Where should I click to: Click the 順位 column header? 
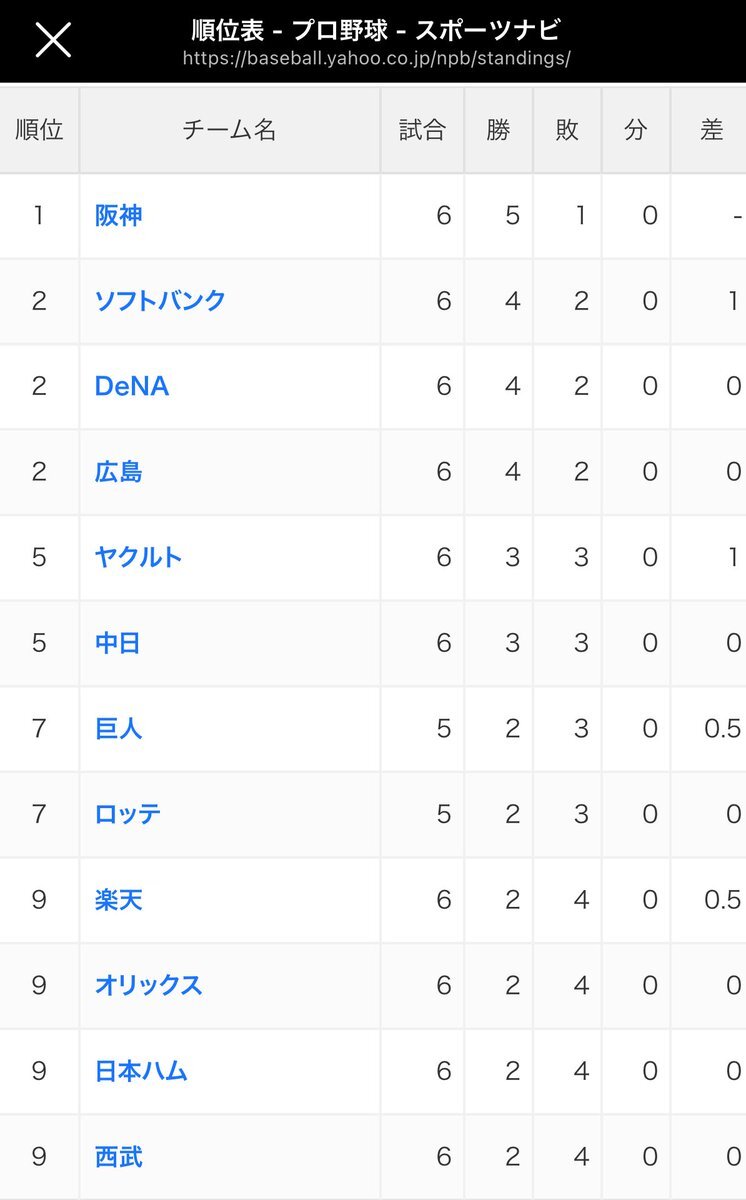(39, 130)
